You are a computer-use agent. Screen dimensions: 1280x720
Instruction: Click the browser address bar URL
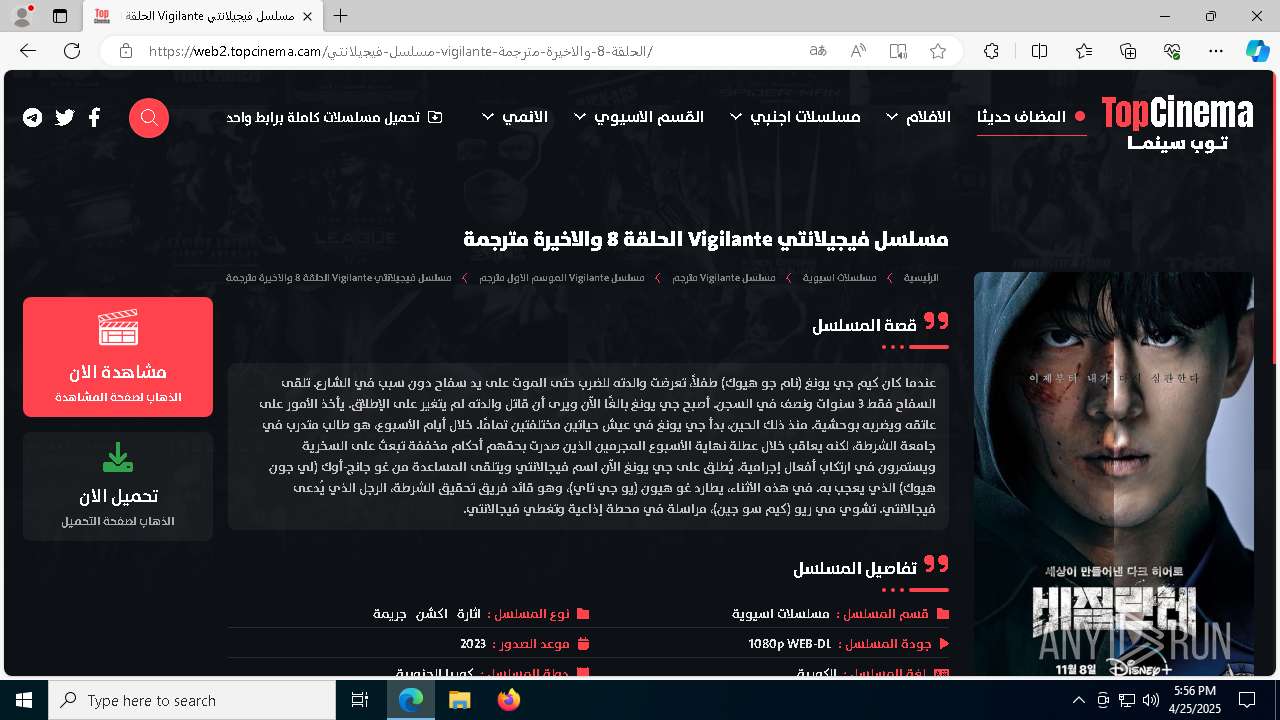pos(400,51)
